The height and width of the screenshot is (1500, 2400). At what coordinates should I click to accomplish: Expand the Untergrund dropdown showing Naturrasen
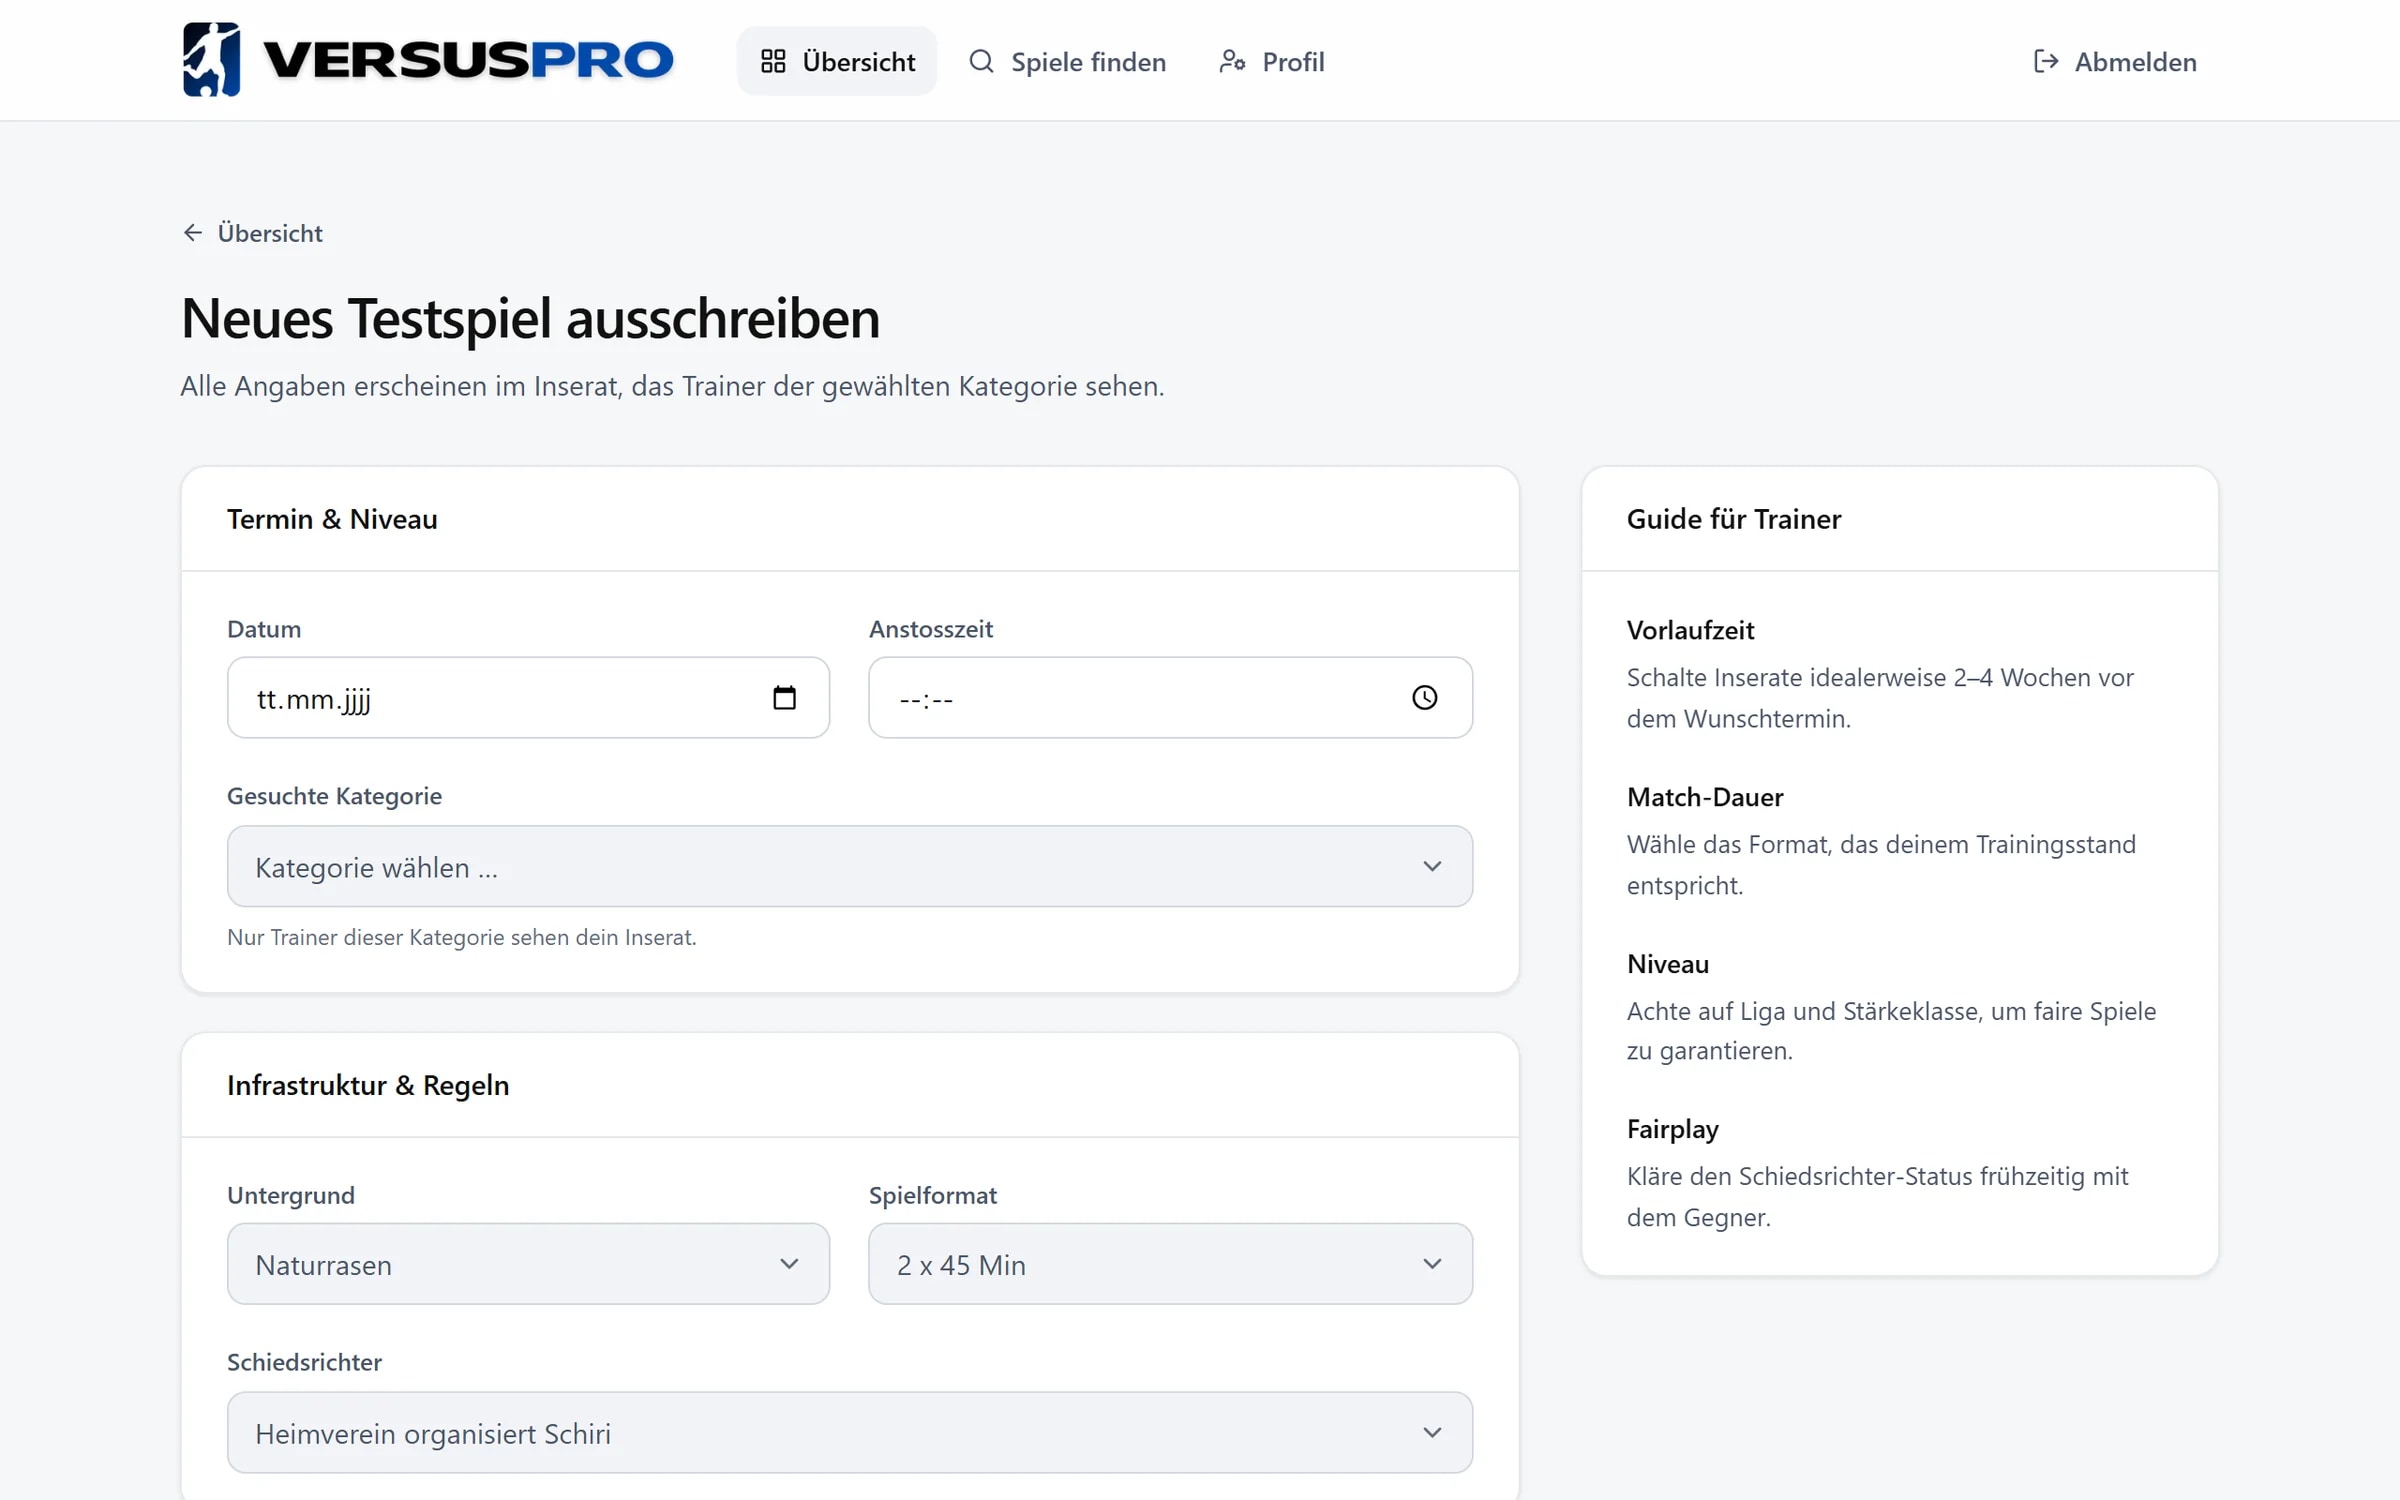click(x=528, y=1264)
